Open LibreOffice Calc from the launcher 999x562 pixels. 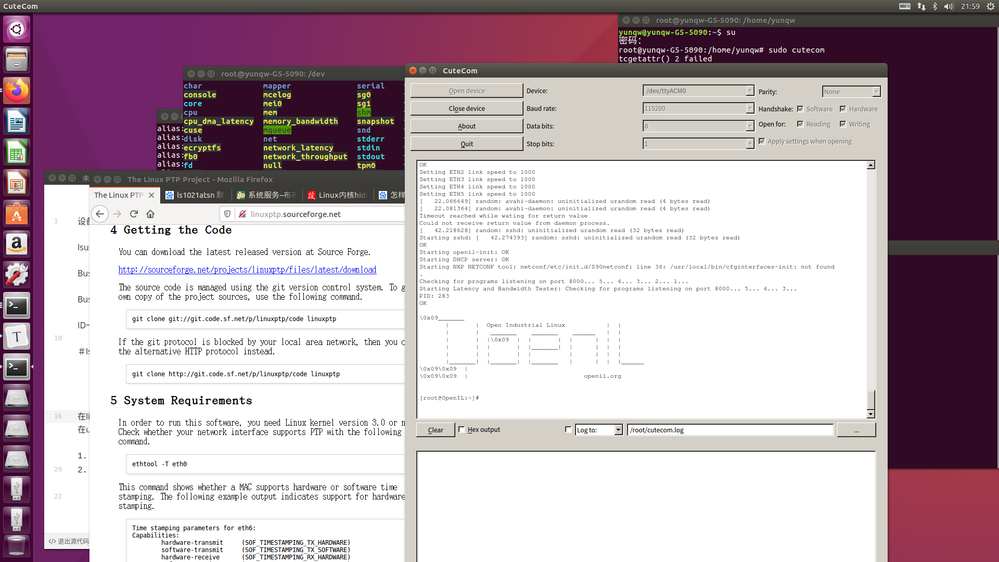click(17, 152)
